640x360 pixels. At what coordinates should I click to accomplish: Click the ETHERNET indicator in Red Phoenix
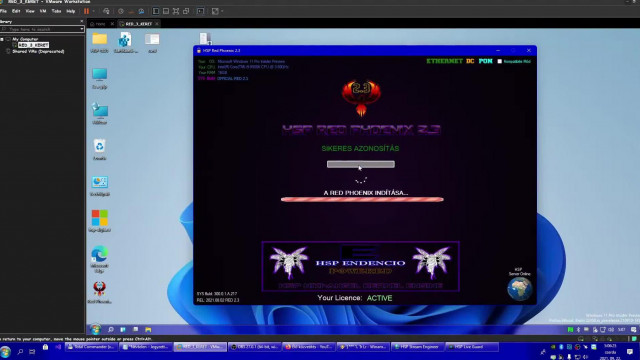point(444,61)
